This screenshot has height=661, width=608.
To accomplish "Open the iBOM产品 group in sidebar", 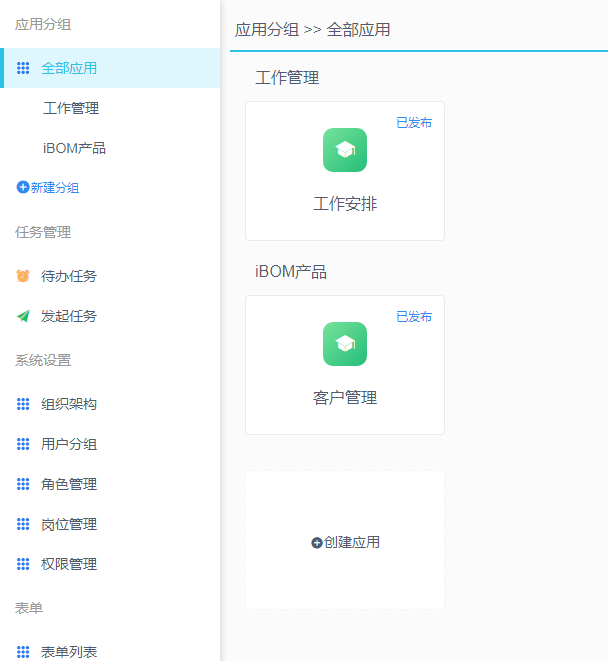I will [74, 148].
